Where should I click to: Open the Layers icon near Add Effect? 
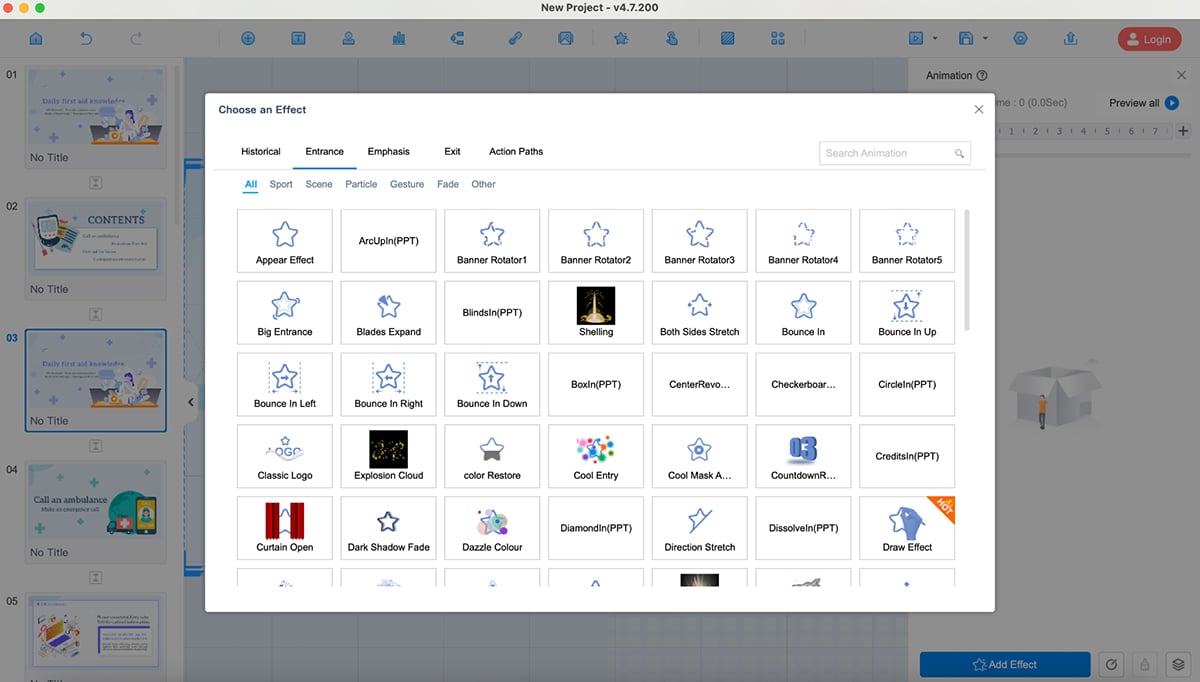coord(1179,664)
